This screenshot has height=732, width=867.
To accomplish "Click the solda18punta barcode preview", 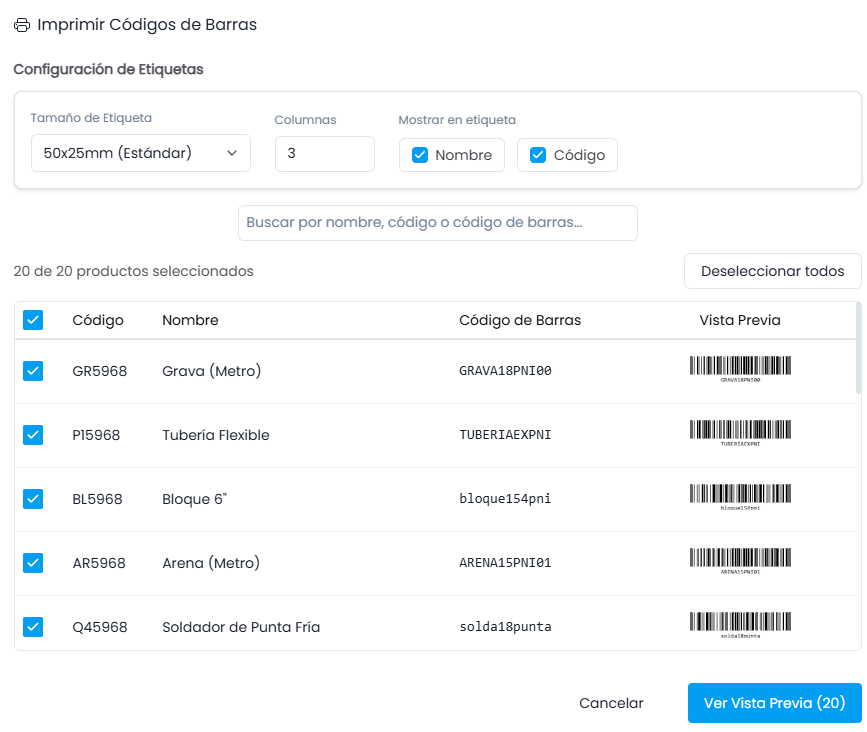I will (x=740, y=626).
